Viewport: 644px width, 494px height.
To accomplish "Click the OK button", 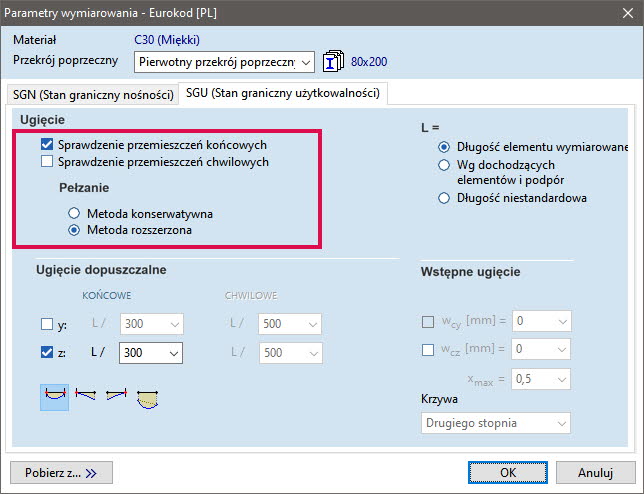I will pyautogui.click(x=506, y=471).
